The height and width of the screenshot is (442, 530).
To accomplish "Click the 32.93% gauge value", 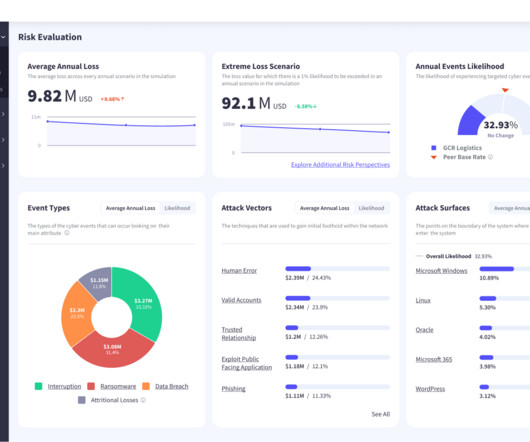I will 500,125.
